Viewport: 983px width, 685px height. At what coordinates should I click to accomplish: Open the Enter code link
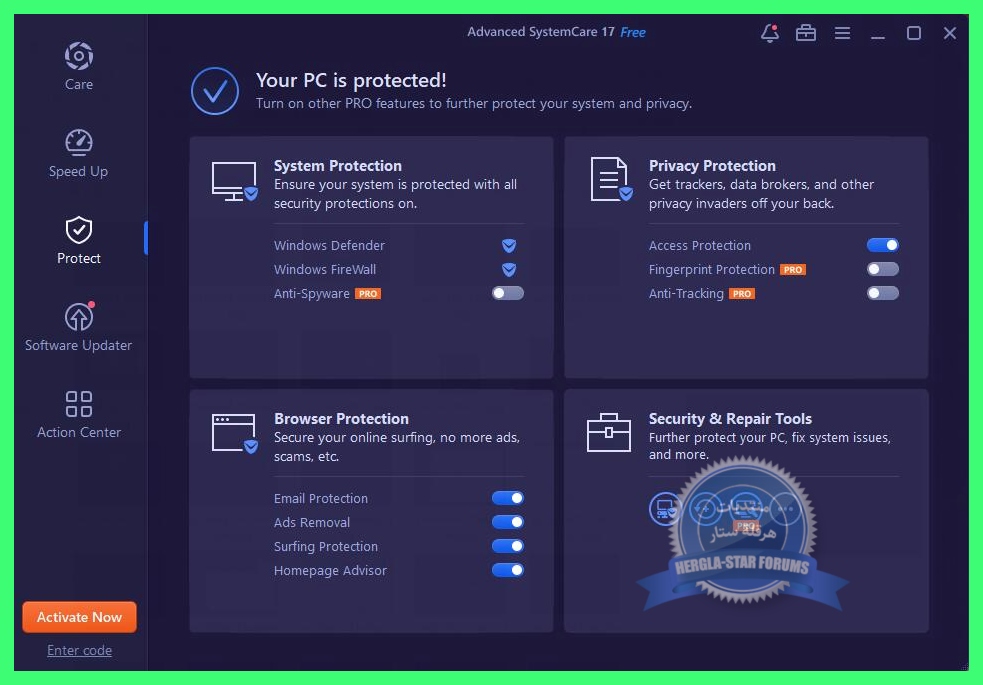[80, 651]
